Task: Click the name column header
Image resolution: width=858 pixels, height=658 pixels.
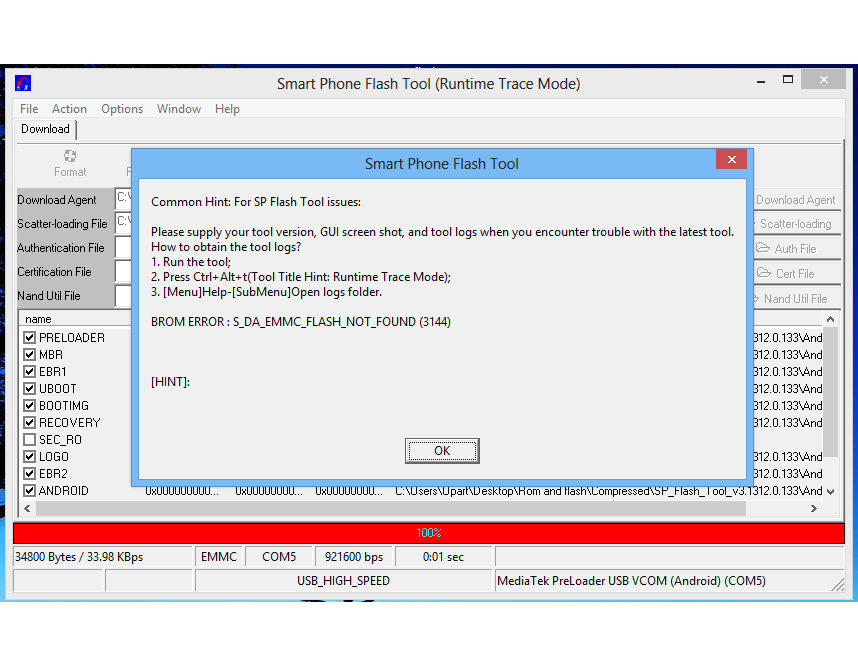Action: pos(75,319)
